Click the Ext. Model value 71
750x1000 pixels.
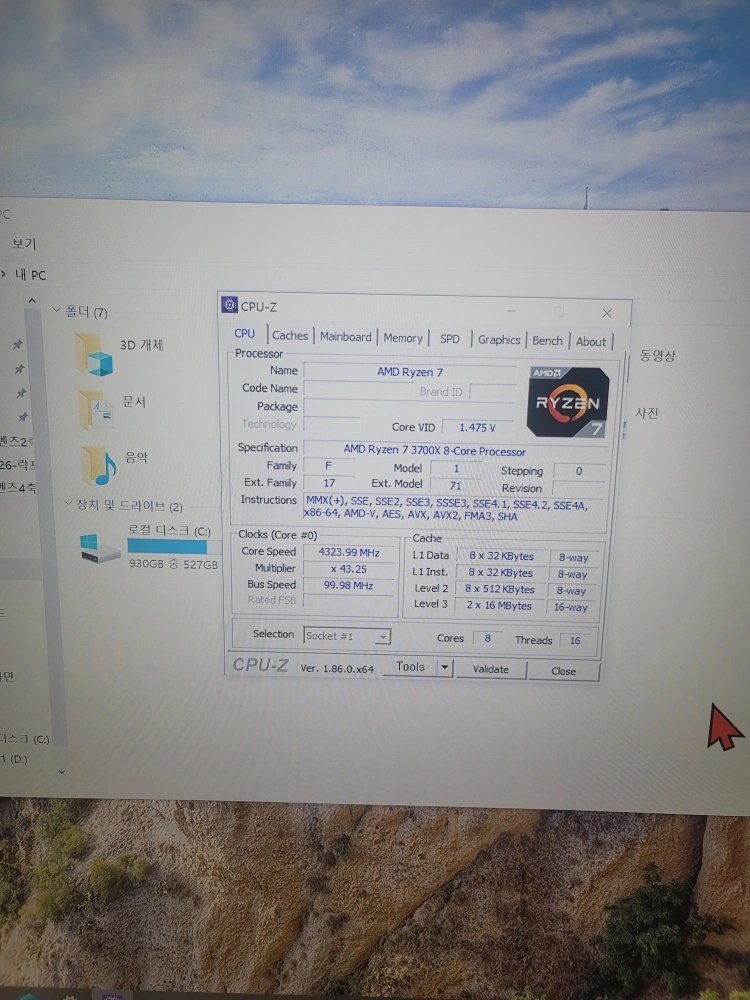click(455, 485)
